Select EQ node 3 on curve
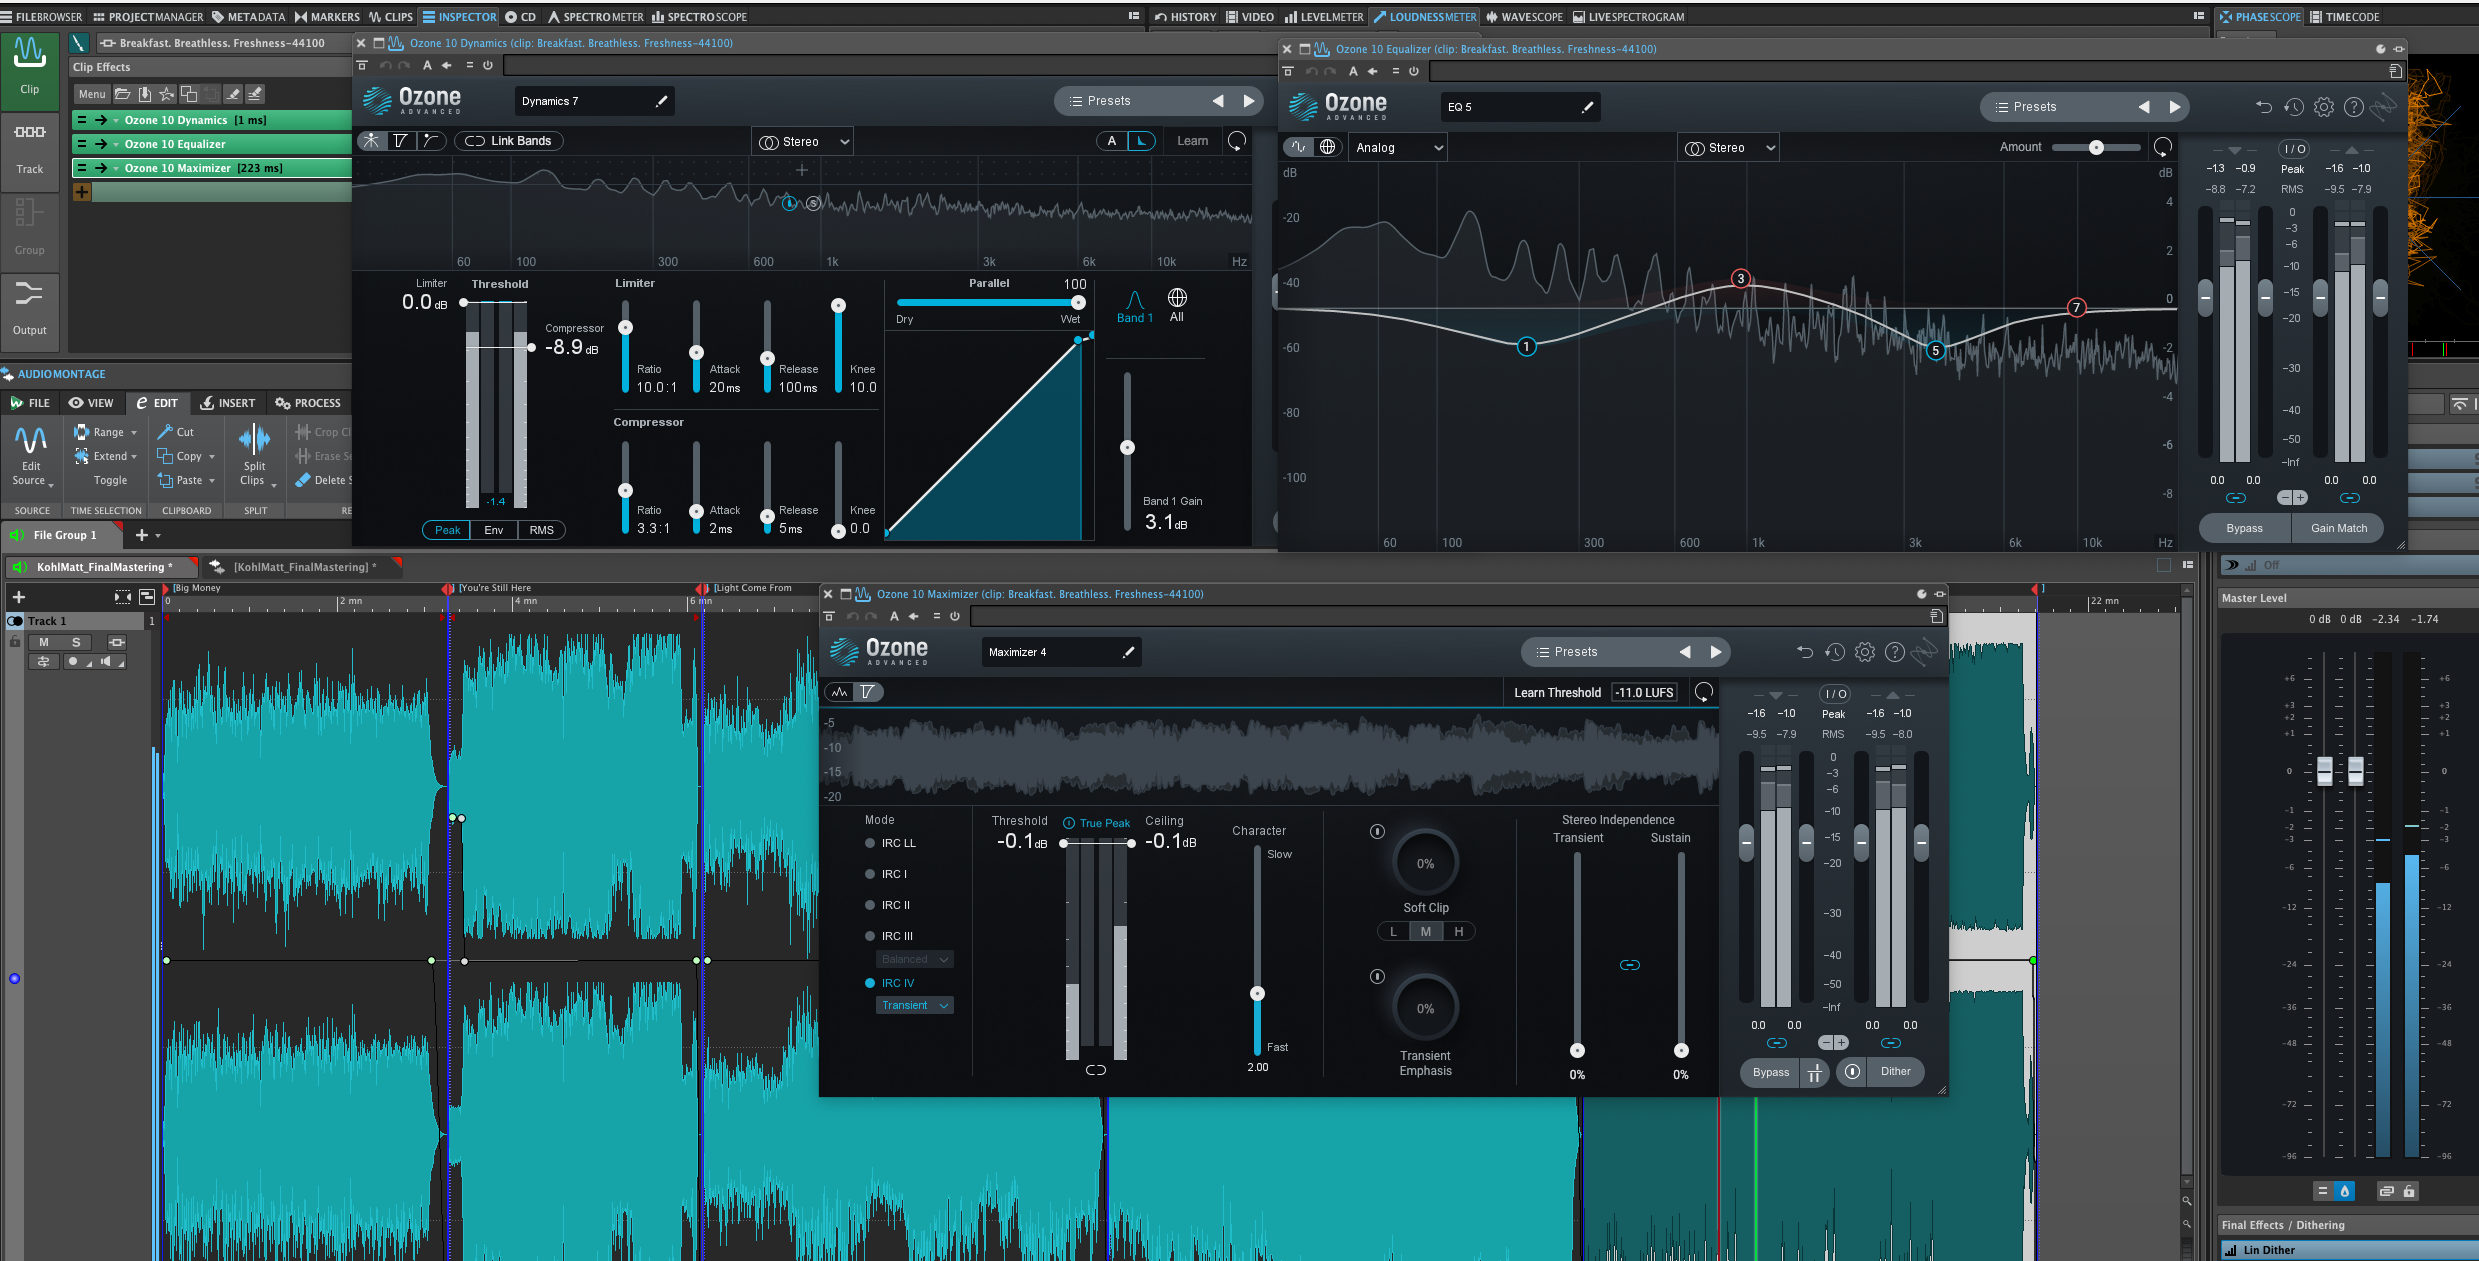This screenshot has width=2479, height=1261. coord(1741,279)
